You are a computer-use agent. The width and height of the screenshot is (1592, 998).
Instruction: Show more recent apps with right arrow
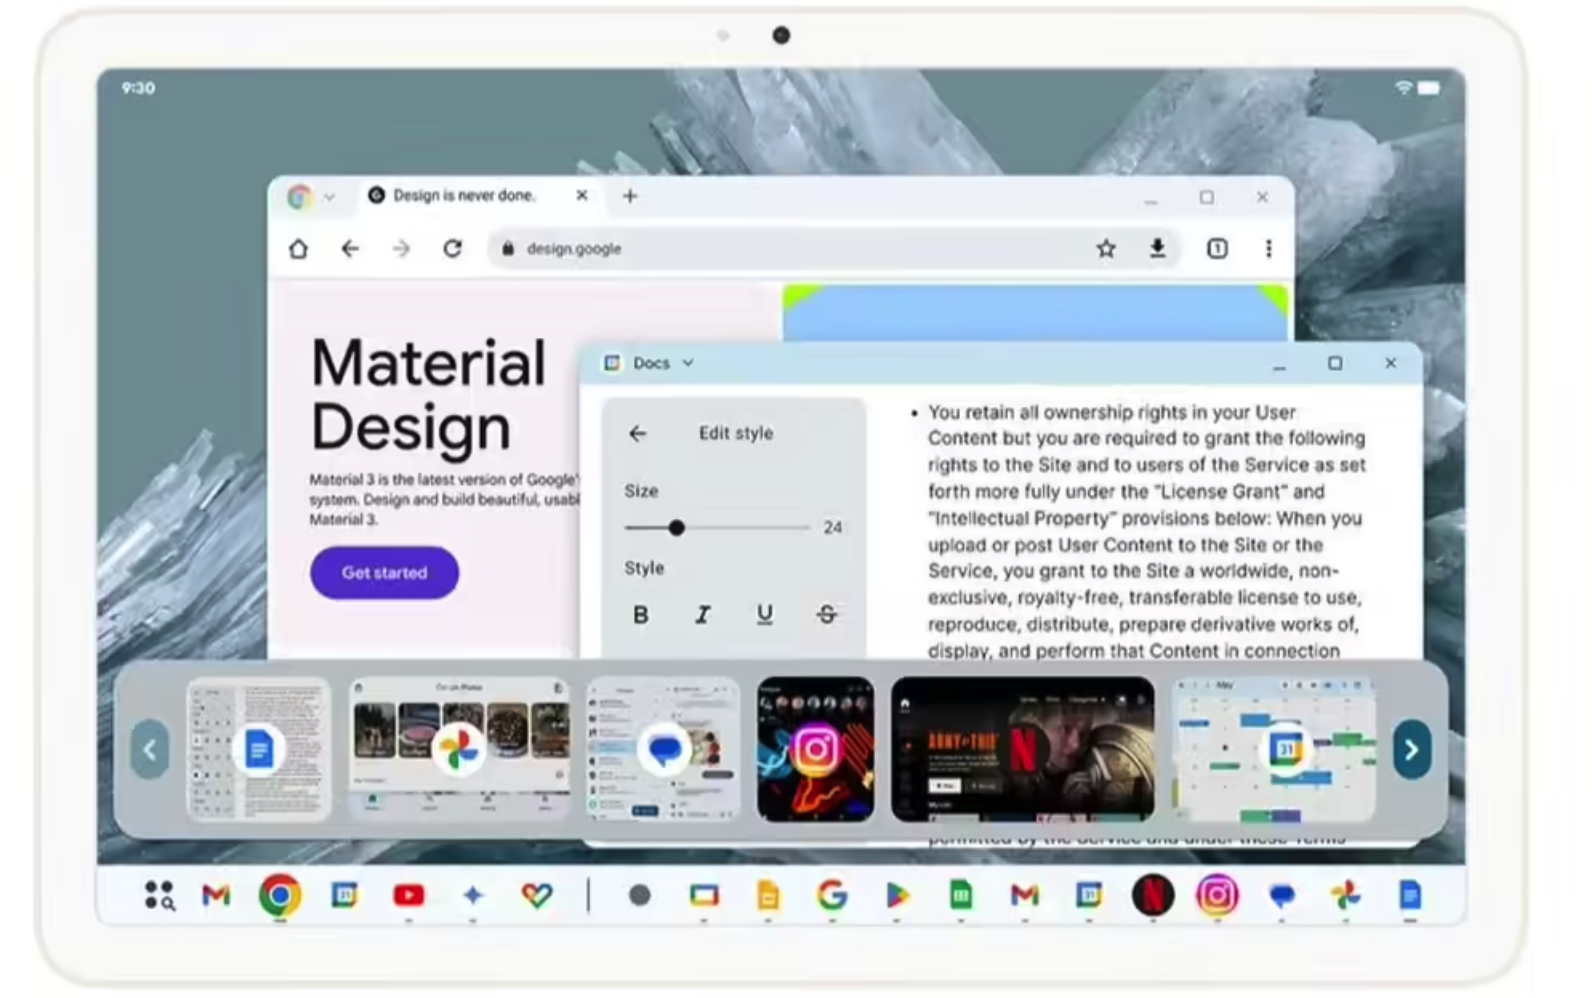click(x=1412, y=749)
